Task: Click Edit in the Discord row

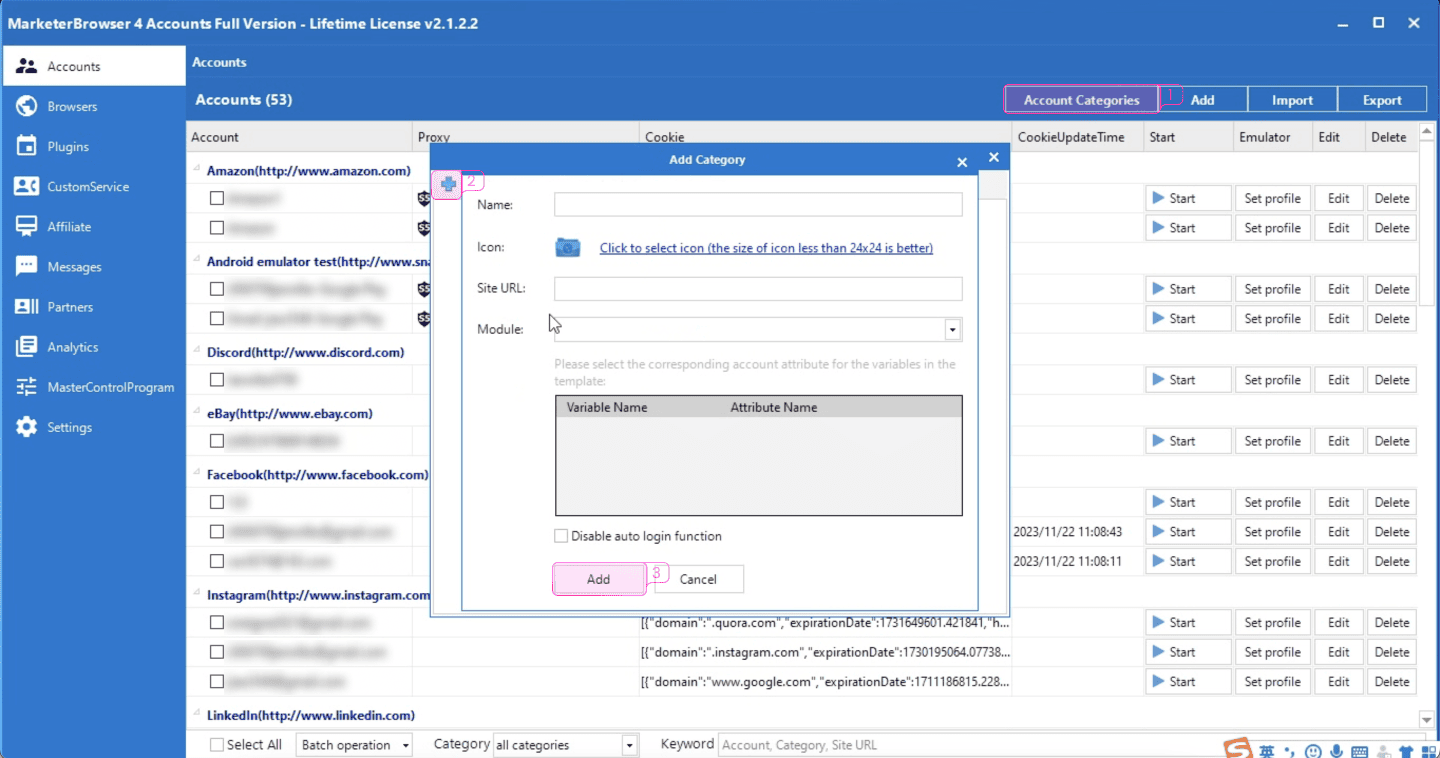Action: pos(1338,380)
